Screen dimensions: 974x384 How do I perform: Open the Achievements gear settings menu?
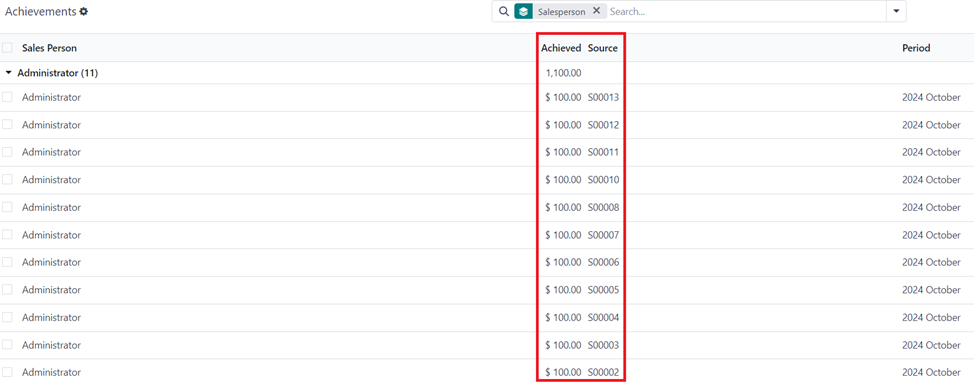(x=84, y=11)
